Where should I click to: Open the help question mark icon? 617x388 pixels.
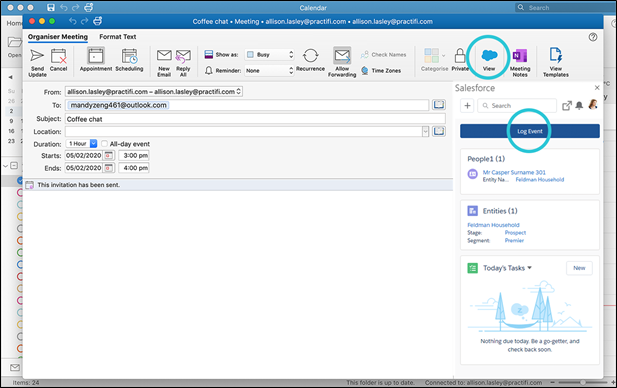[x=593, y=37]
